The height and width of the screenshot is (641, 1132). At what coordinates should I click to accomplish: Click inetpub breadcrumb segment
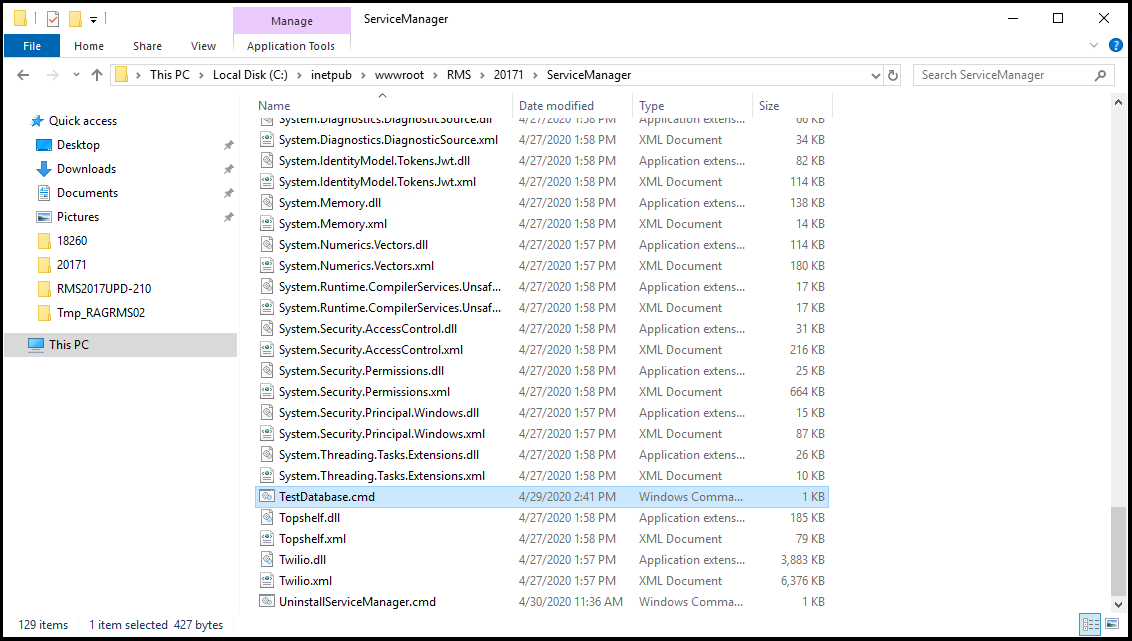(x=331, y=75)
